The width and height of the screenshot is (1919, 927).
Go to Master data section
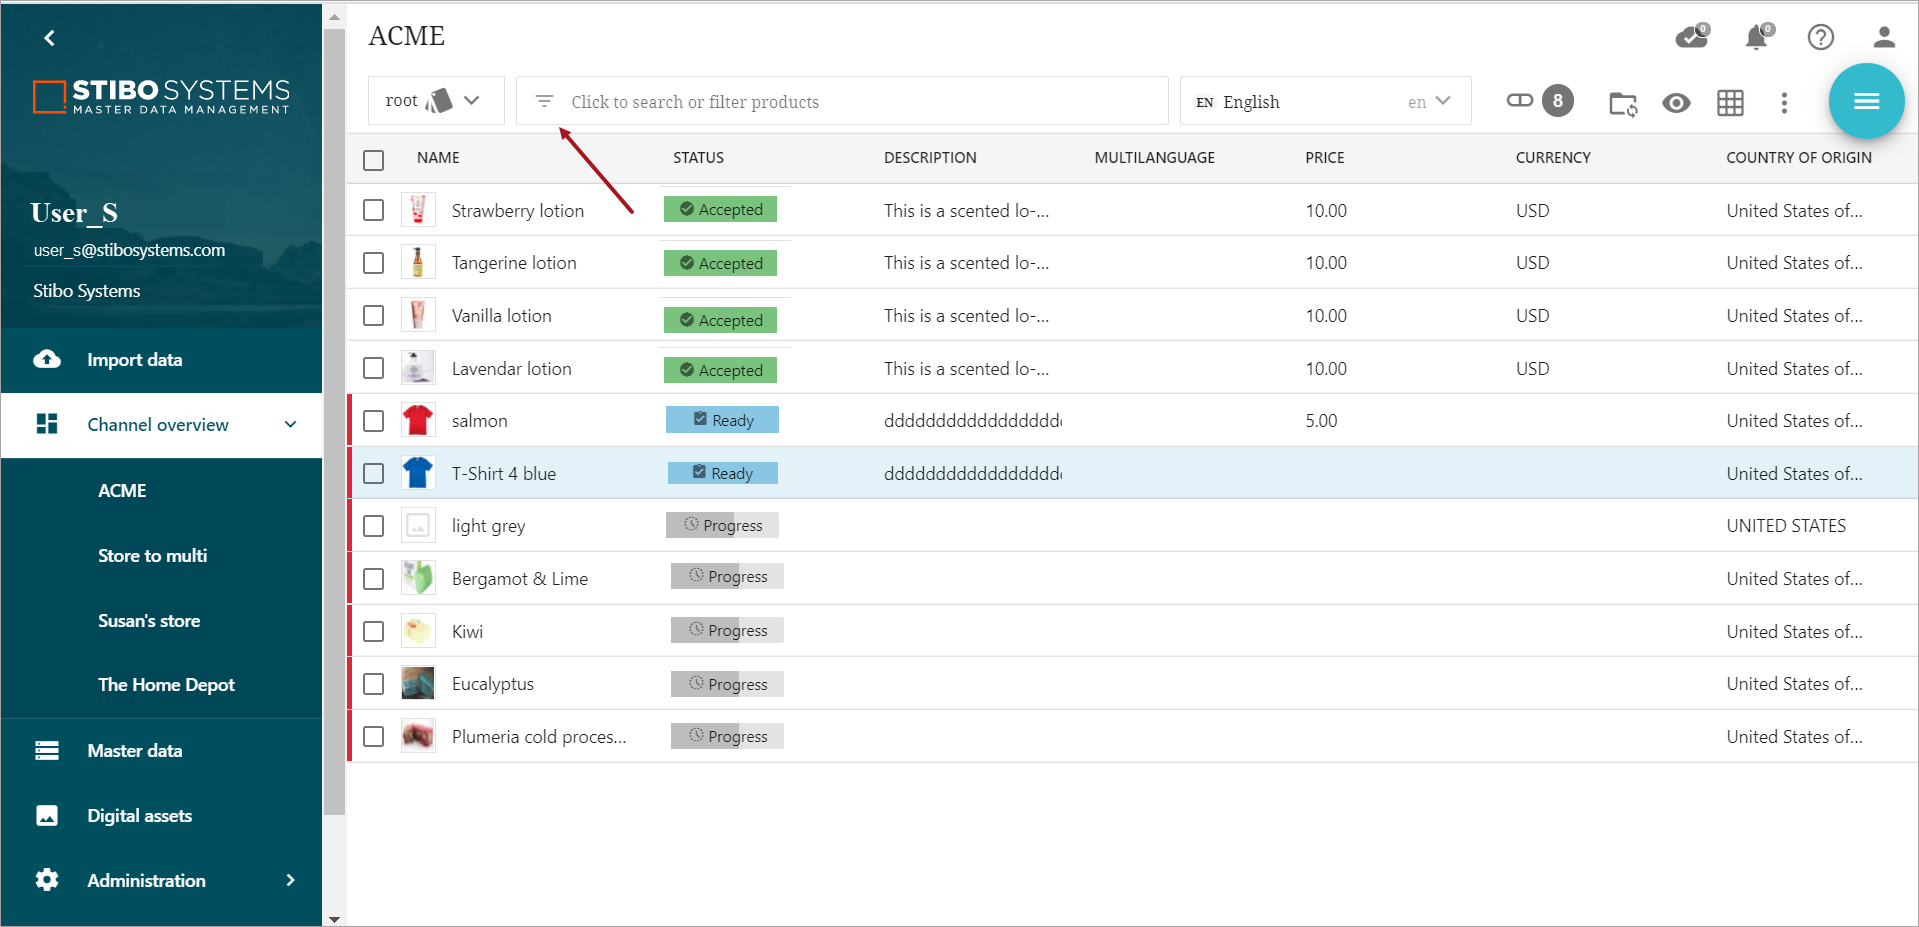(135, 750)
